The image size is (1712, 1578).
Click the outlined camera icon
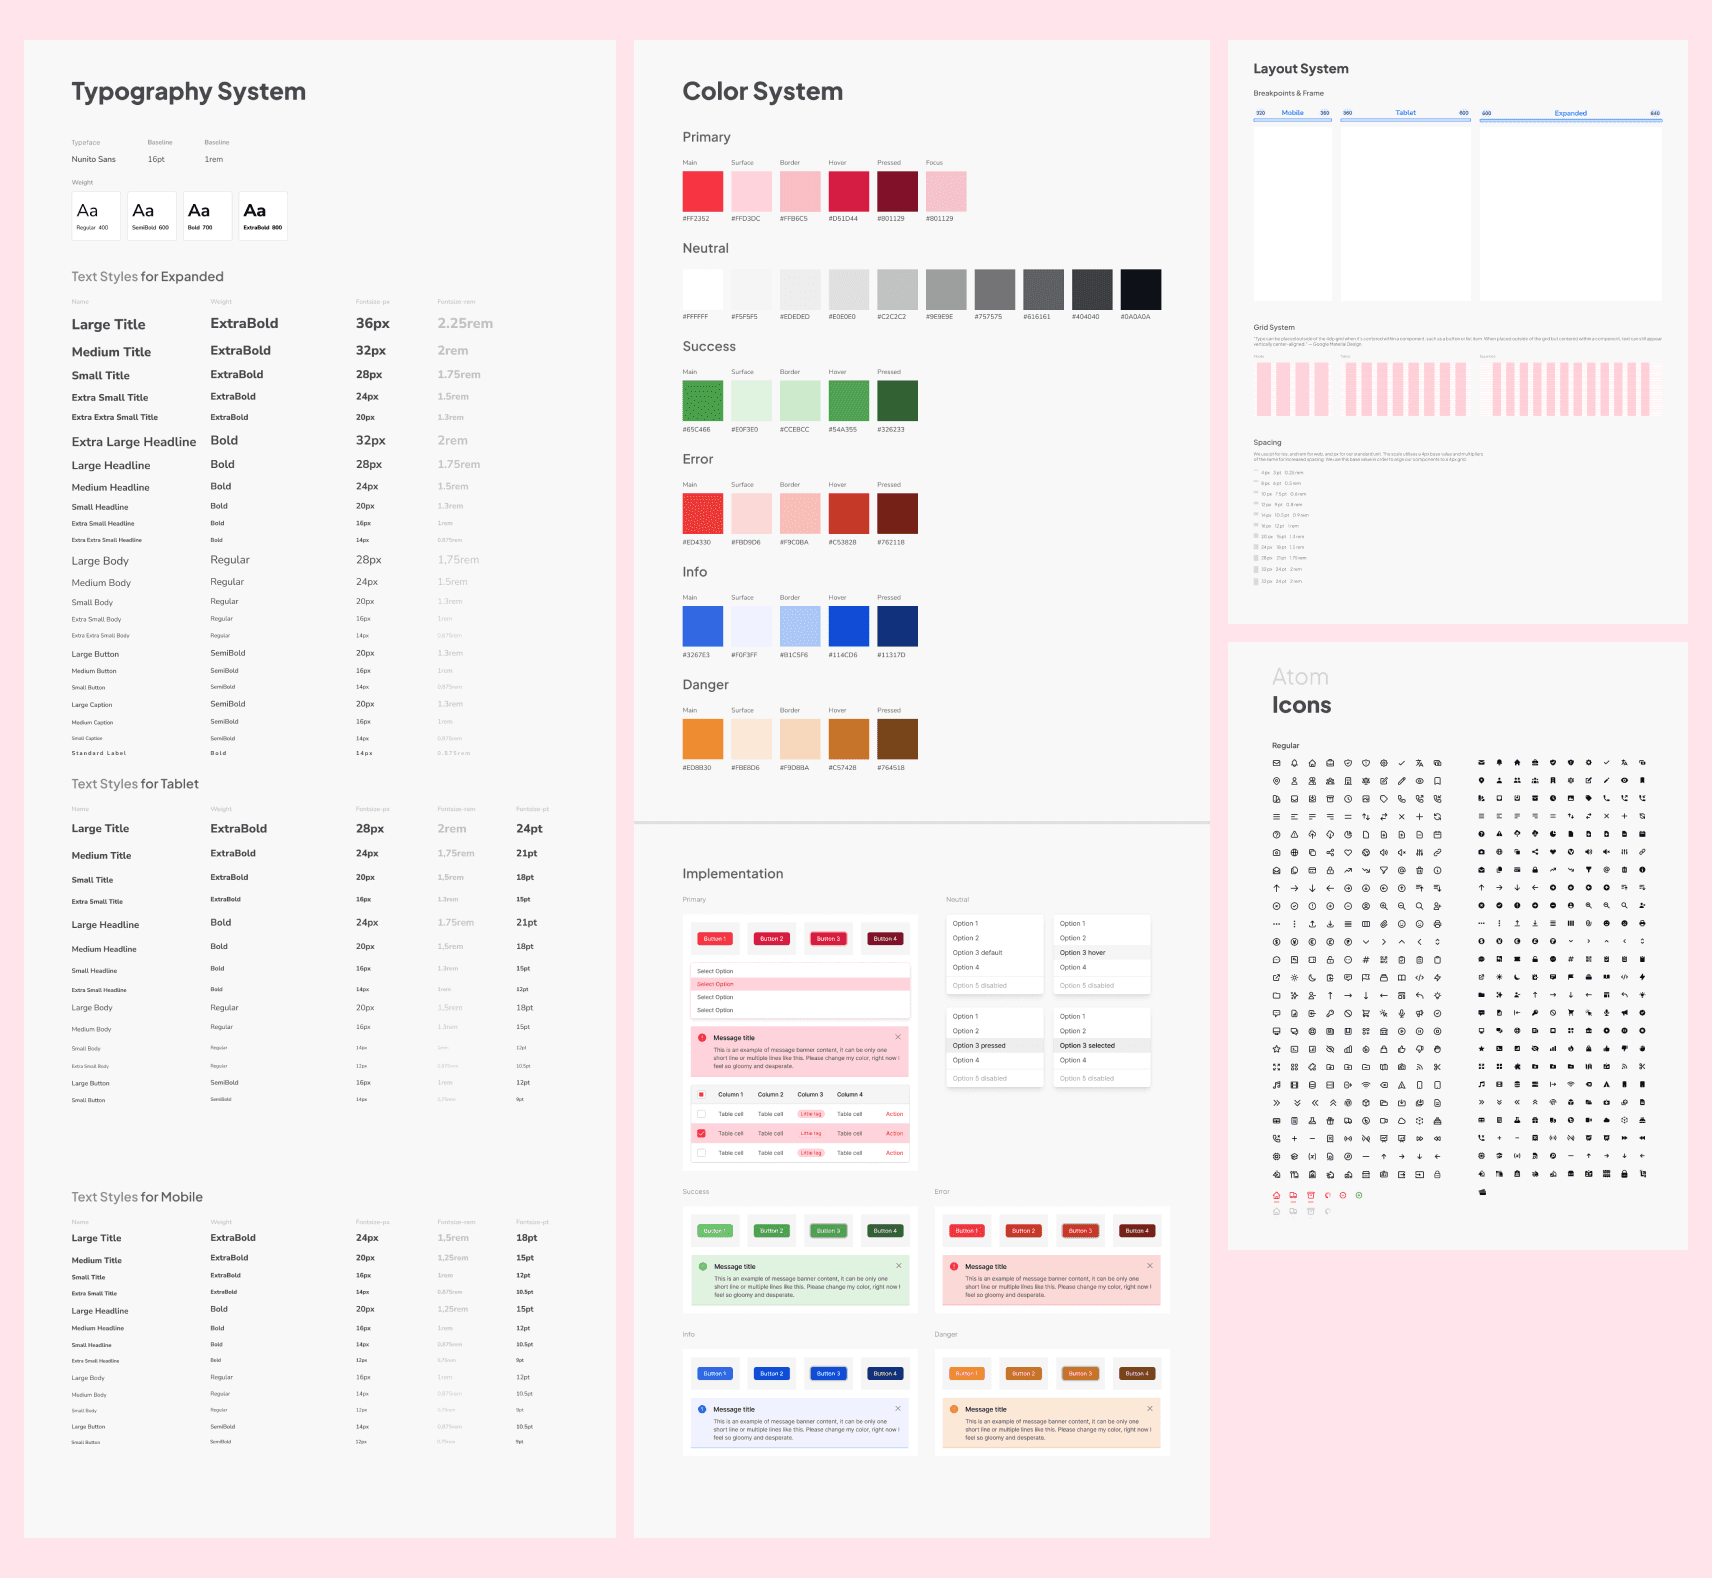coord(1276,853)
